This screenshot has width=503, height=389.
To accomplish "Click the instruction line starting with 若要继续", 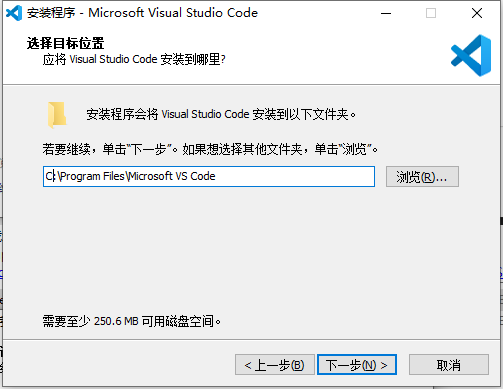I will point(210,149).
